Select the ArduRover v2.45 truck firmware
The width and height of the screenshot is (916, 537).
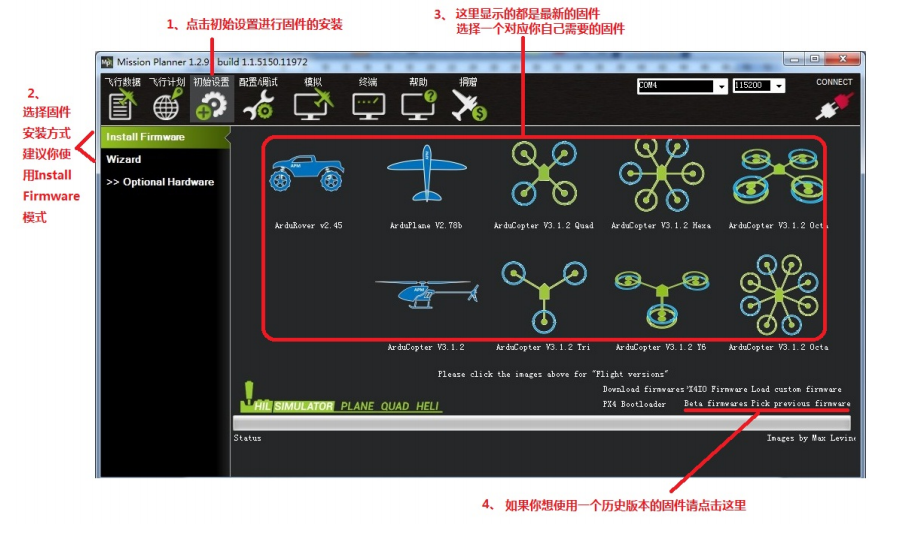point(307,172)
